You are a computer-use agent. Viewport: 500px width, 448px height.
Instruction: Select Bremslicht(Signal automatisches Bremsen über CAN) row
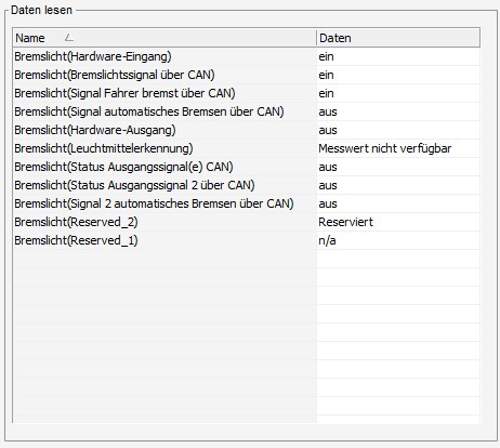coord(246,111)
